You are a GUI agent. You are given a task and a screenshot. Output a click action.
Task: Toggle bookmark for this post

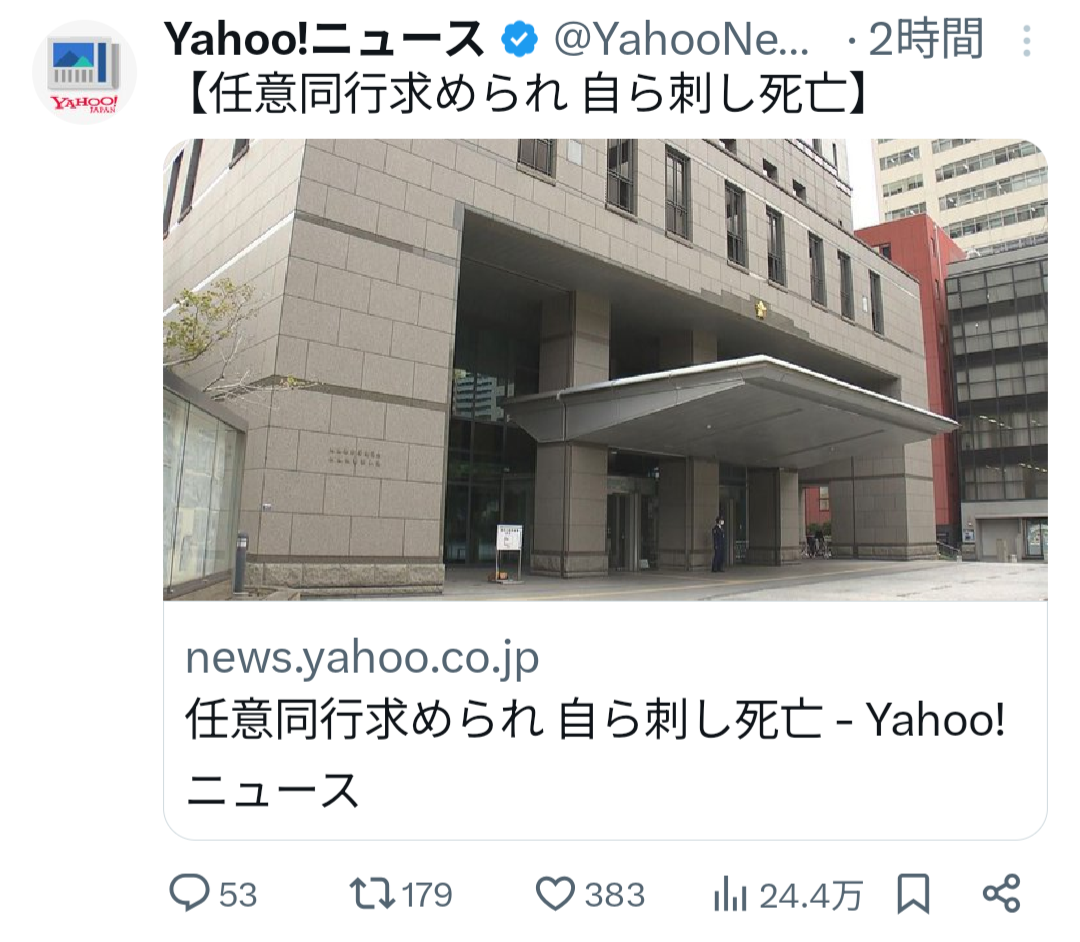coord(913,894)
